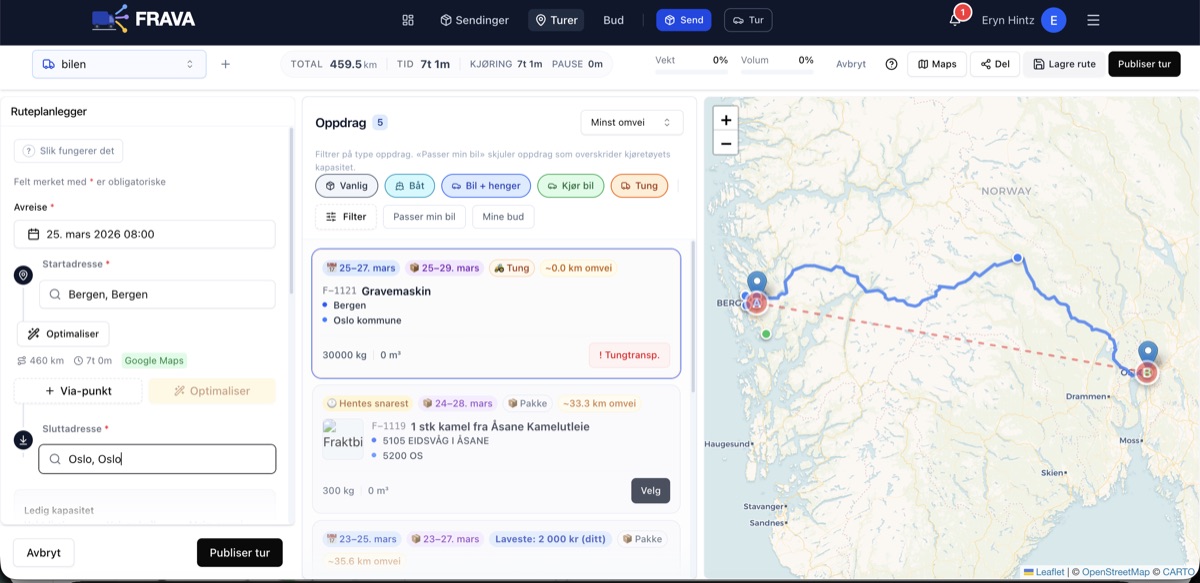Click map marker A at Bergen

click(757, 301)
